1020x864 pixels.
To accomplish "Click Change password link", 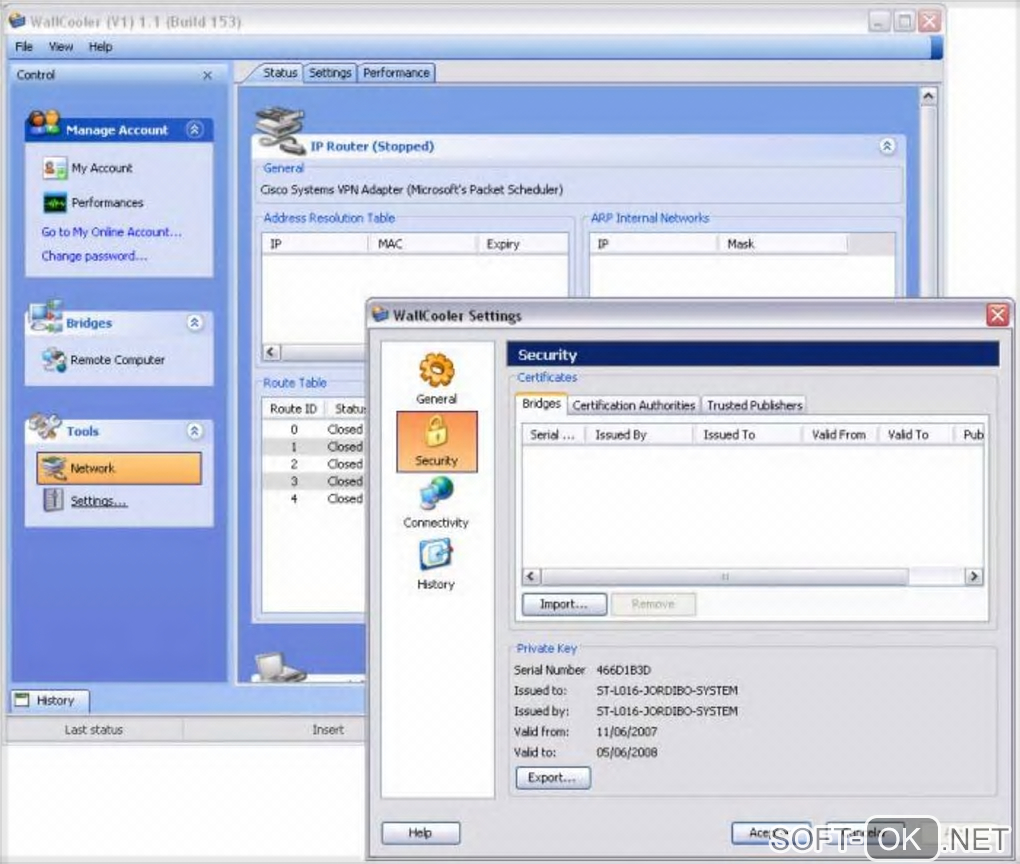I will 94,256.
